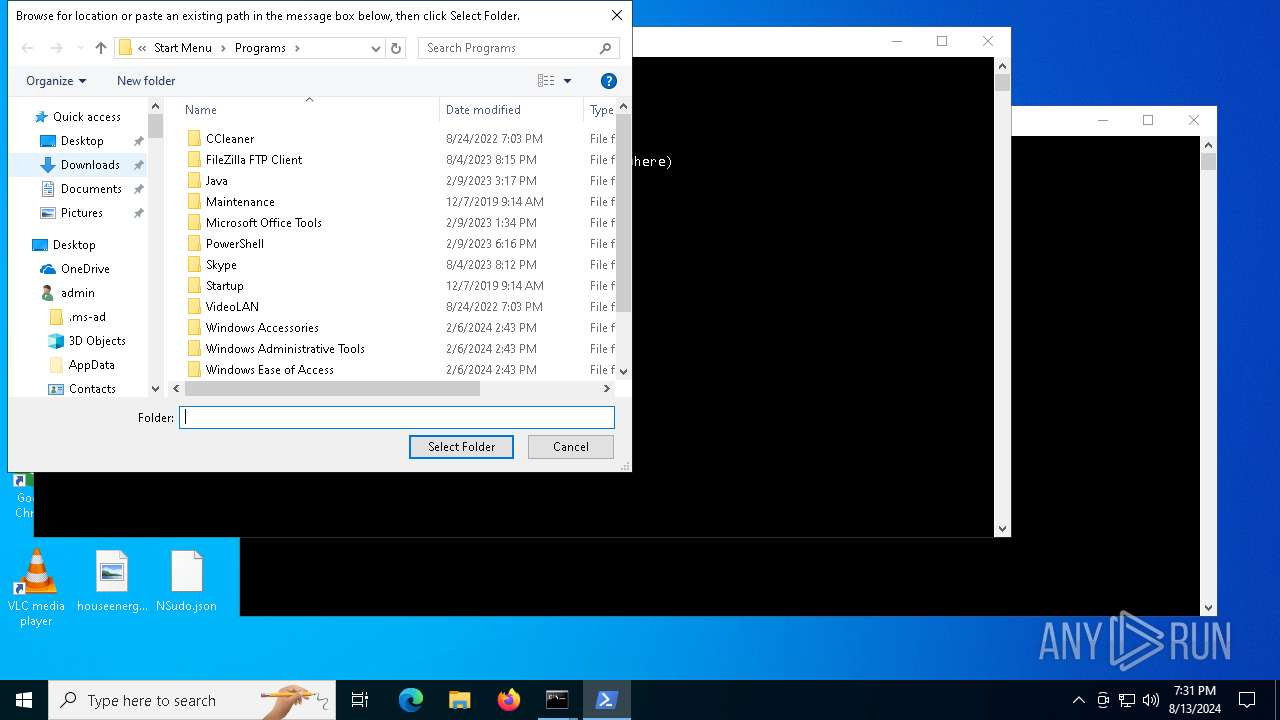Click the file list horizontal scrollbar
The image size is (1280, 720).
pos(332,388)
